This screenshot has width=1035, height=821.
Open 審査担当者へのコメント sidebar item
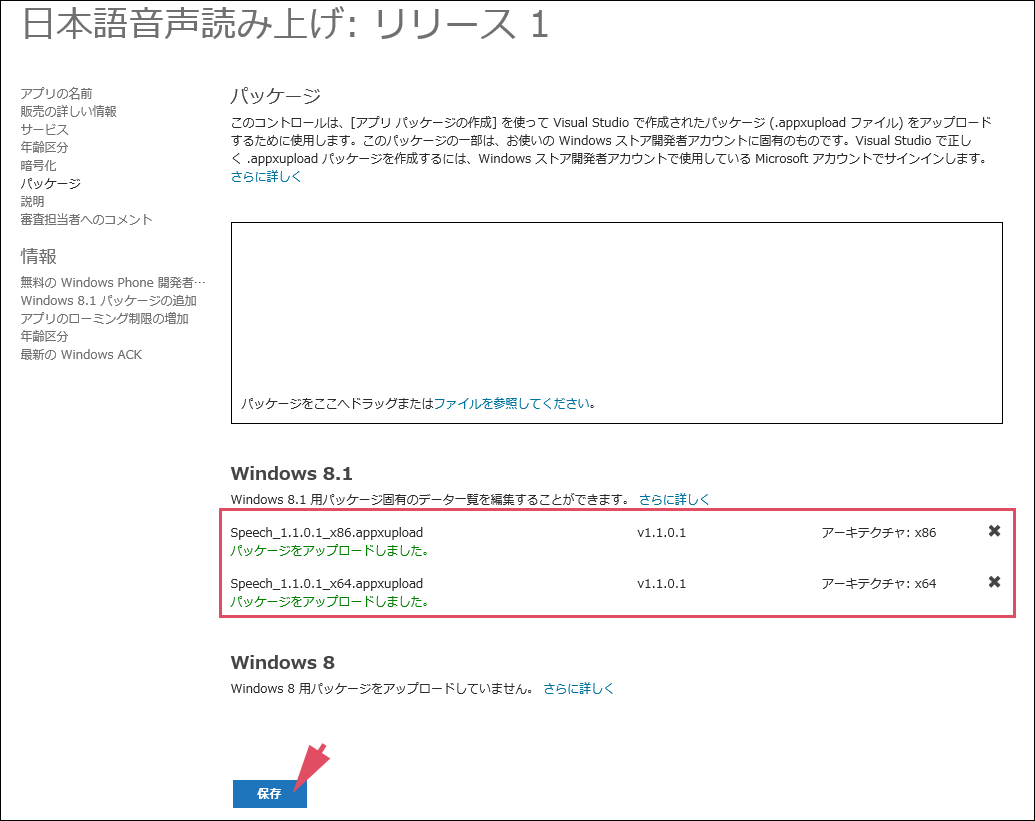pyautogui.click(x=86, y=219)
